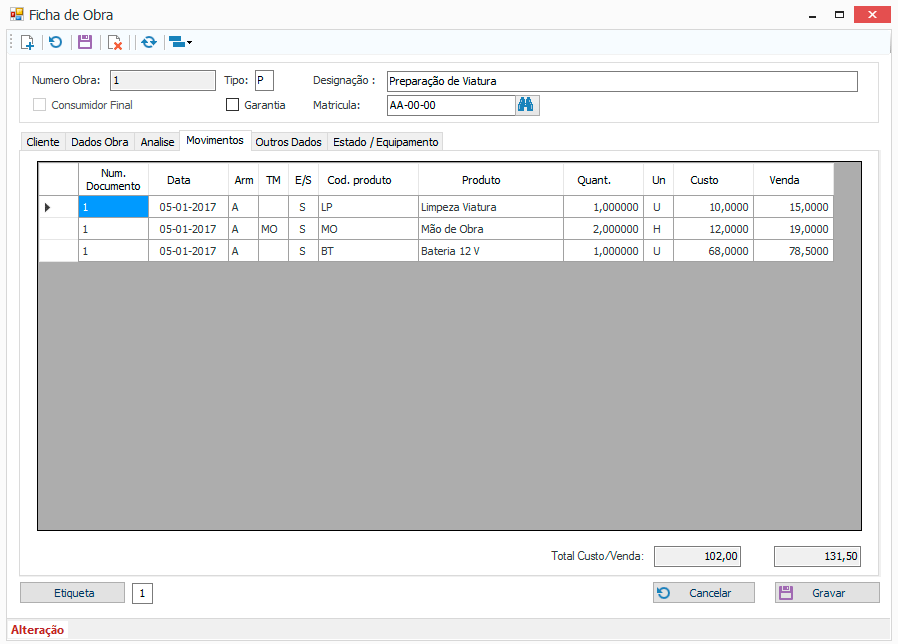Click the undo arrow icon in toolbar
This screenshot has height=644, width=898.
point(56,42)
